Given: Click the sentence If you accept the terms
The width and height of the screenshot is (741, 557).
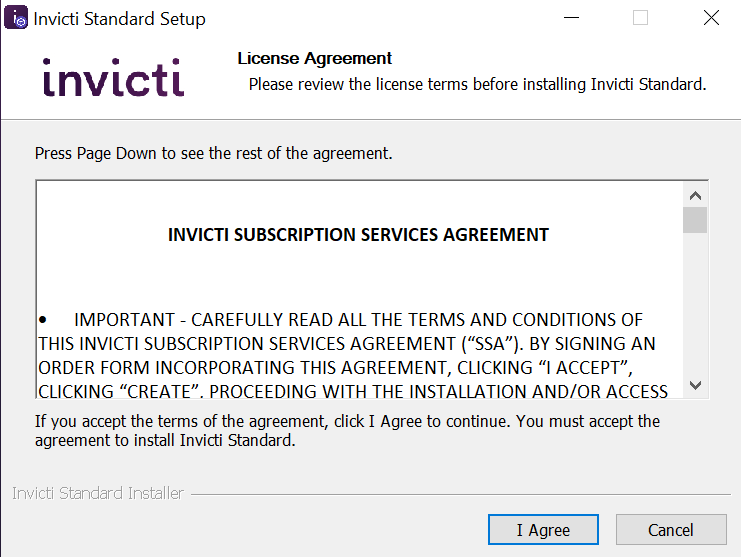Looking at the screenshot, I should (347, 430).
